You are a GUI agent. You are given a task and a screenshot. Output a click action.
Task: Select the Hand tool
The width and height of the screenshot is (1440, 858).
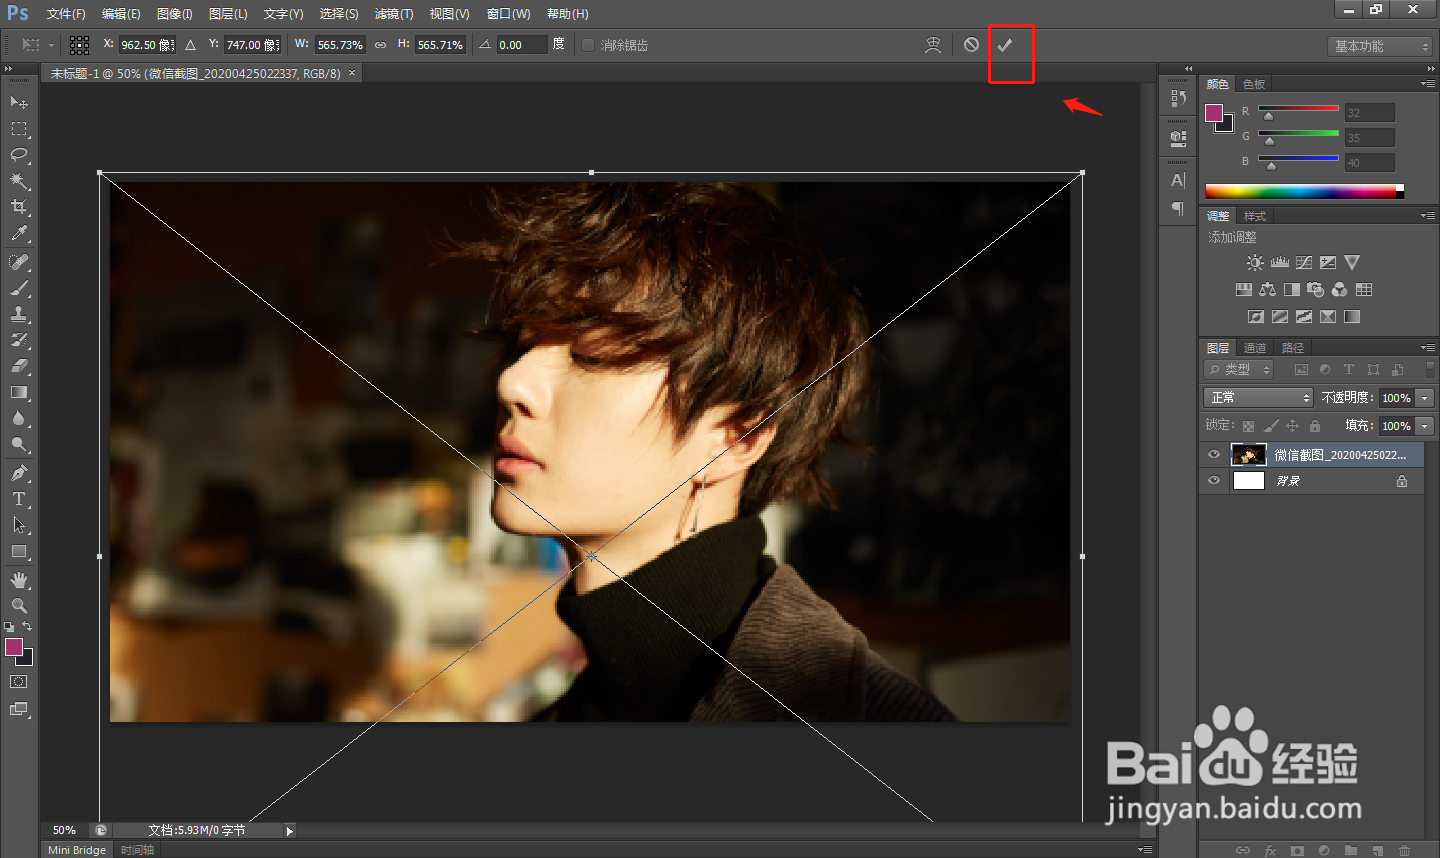[x=19, y=580]
